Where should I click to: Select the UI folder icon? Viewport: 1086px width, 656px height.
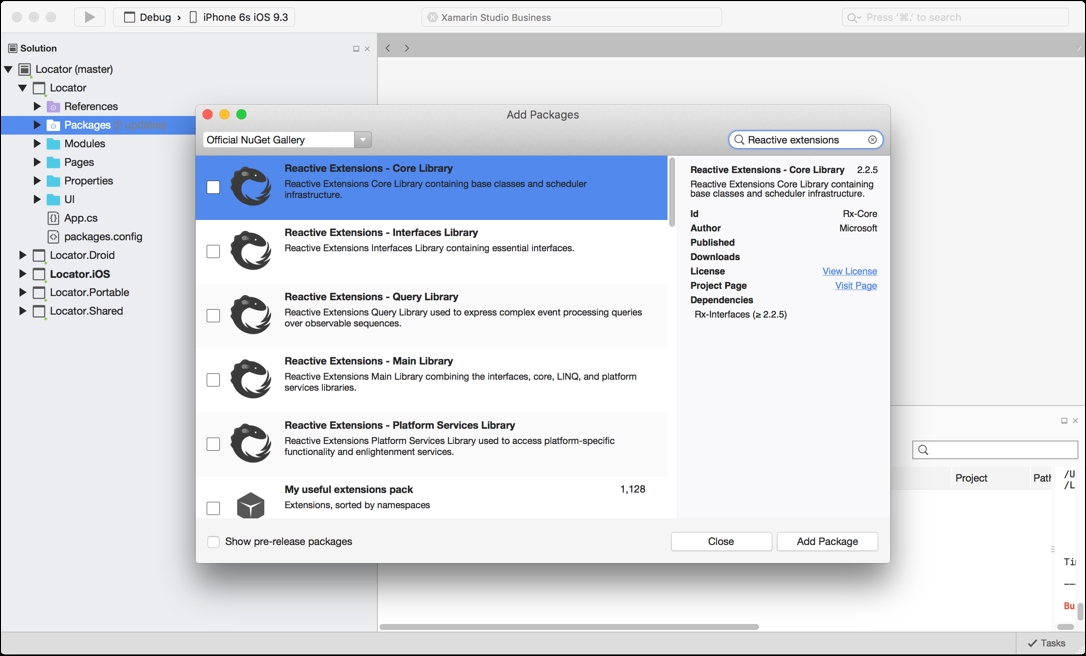(53, 200)
